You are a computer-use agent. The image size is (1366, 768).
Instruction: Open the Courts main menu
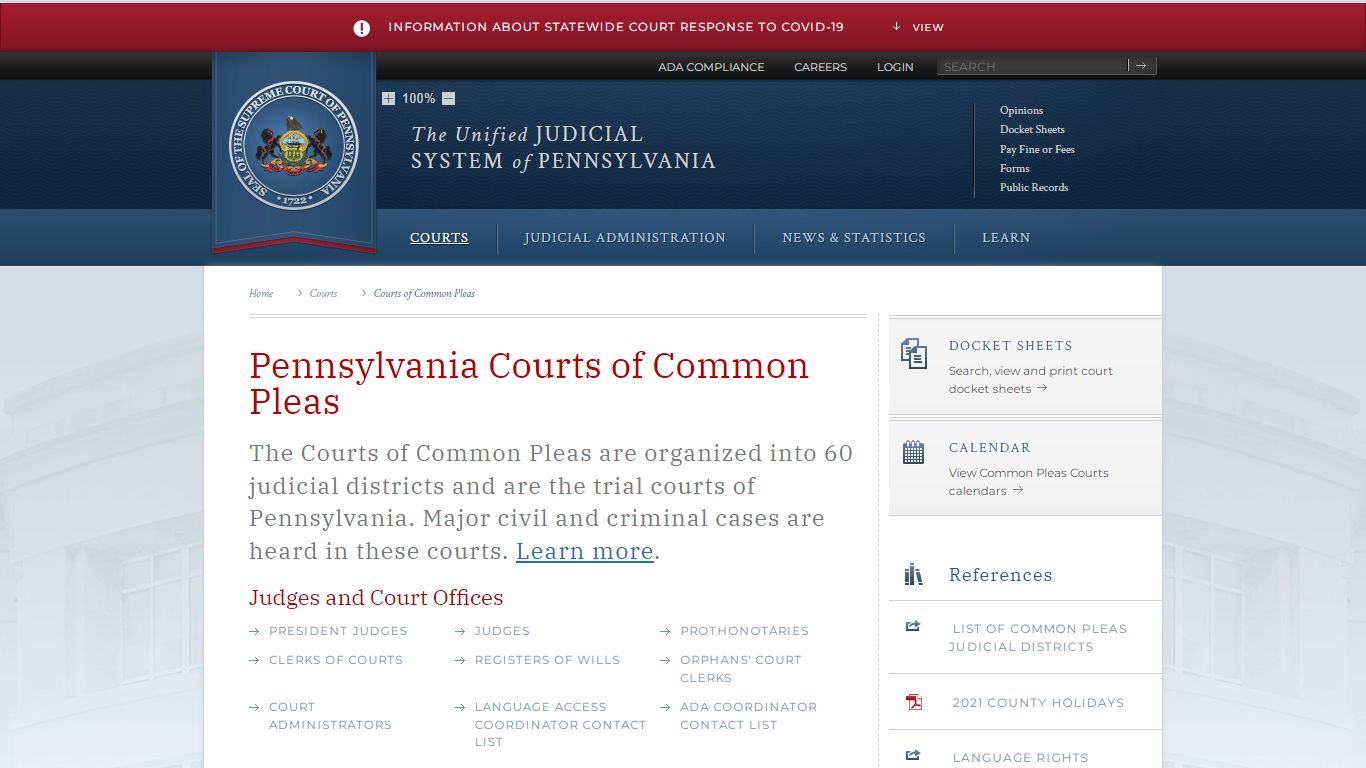439,238
